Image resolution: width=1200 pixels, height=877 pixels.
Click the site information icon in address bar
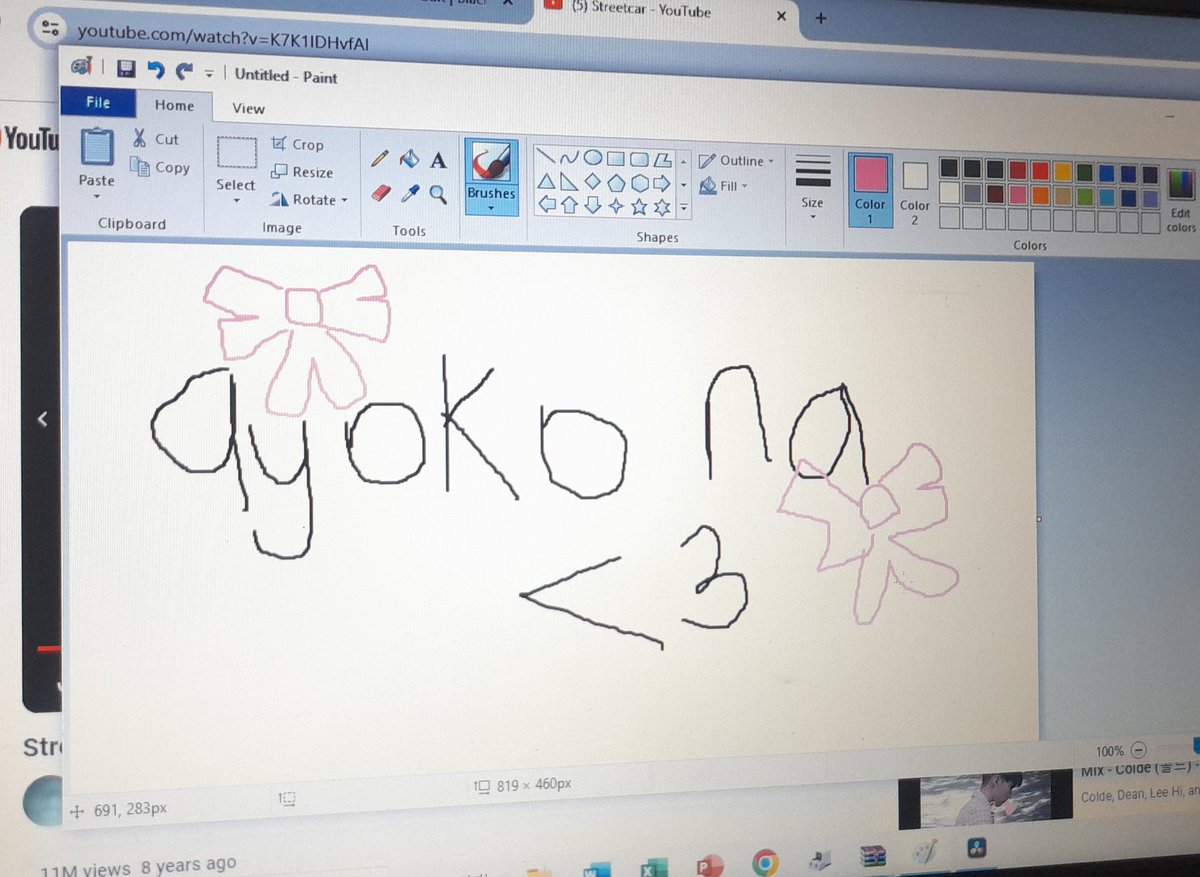48,28
